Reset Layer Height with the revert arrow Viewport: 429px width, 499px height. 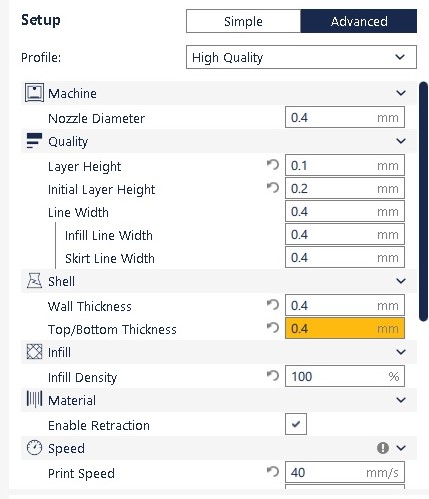pos(273,165)
